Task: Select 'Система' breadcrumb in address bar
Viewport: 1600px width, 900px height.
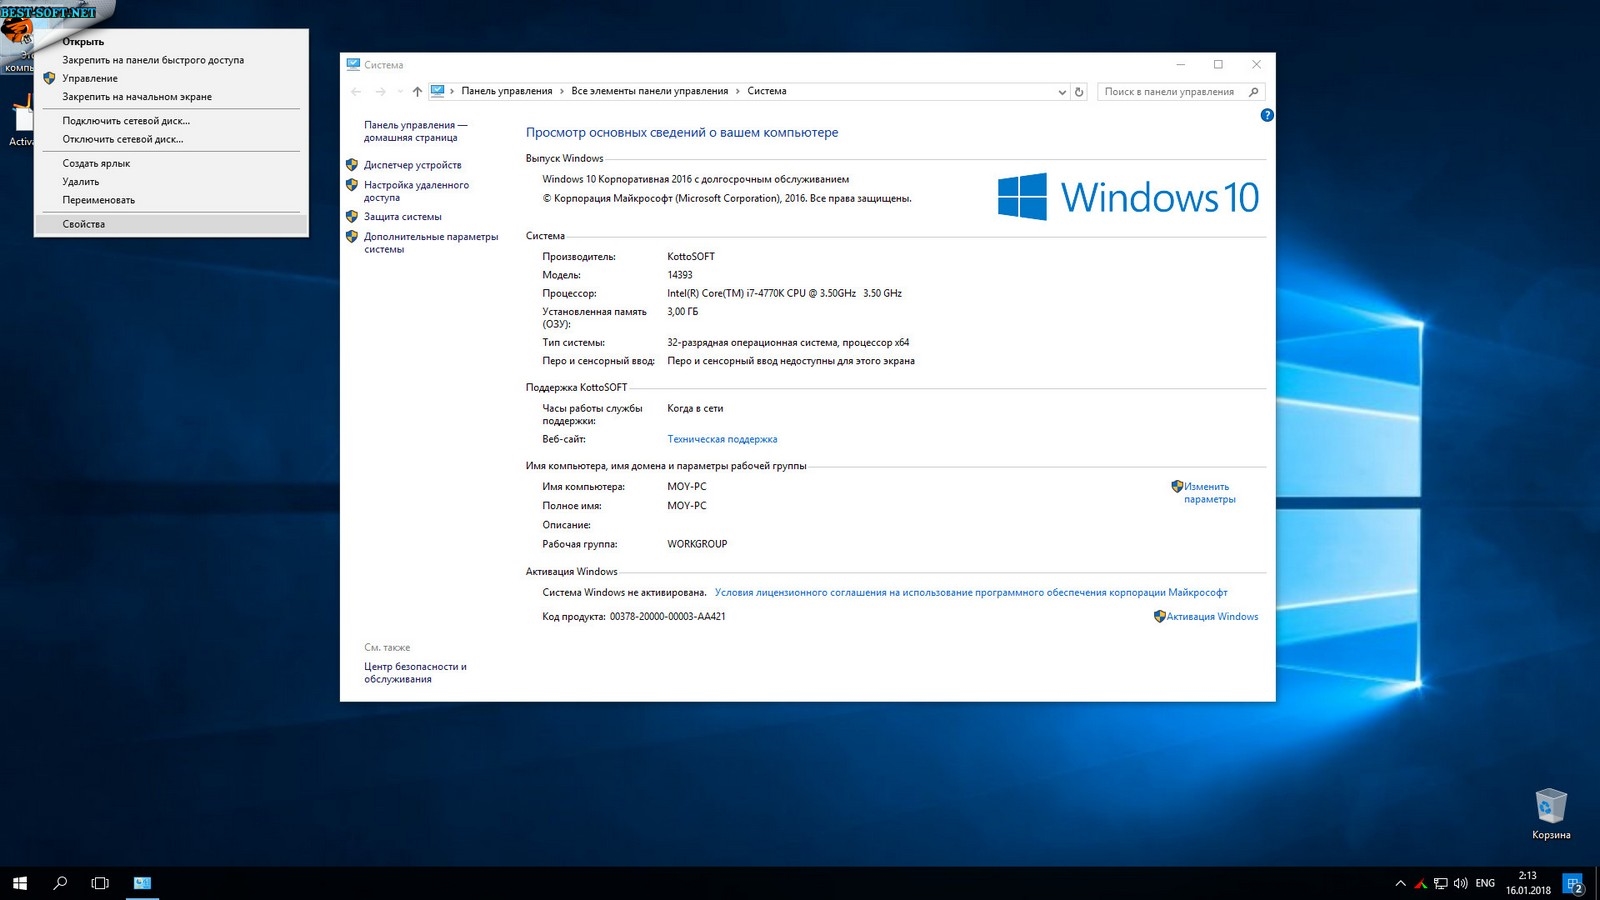Action: point(767,91)
